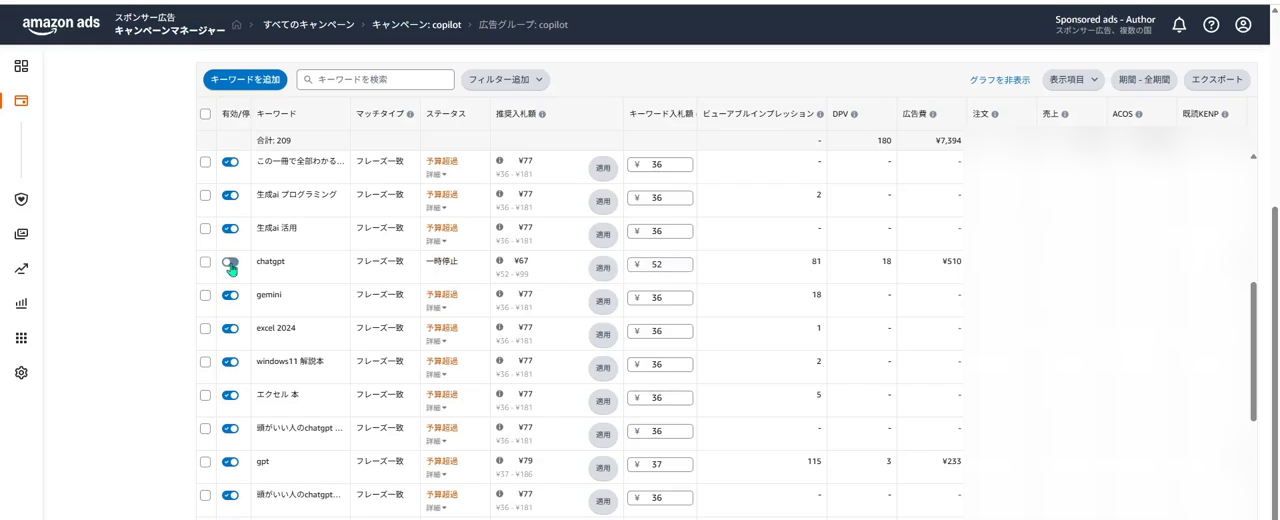Open the shield brand safety icon in sidebar
The width and height of the screenshot is (1280, 520).
(x=21, y=199)
